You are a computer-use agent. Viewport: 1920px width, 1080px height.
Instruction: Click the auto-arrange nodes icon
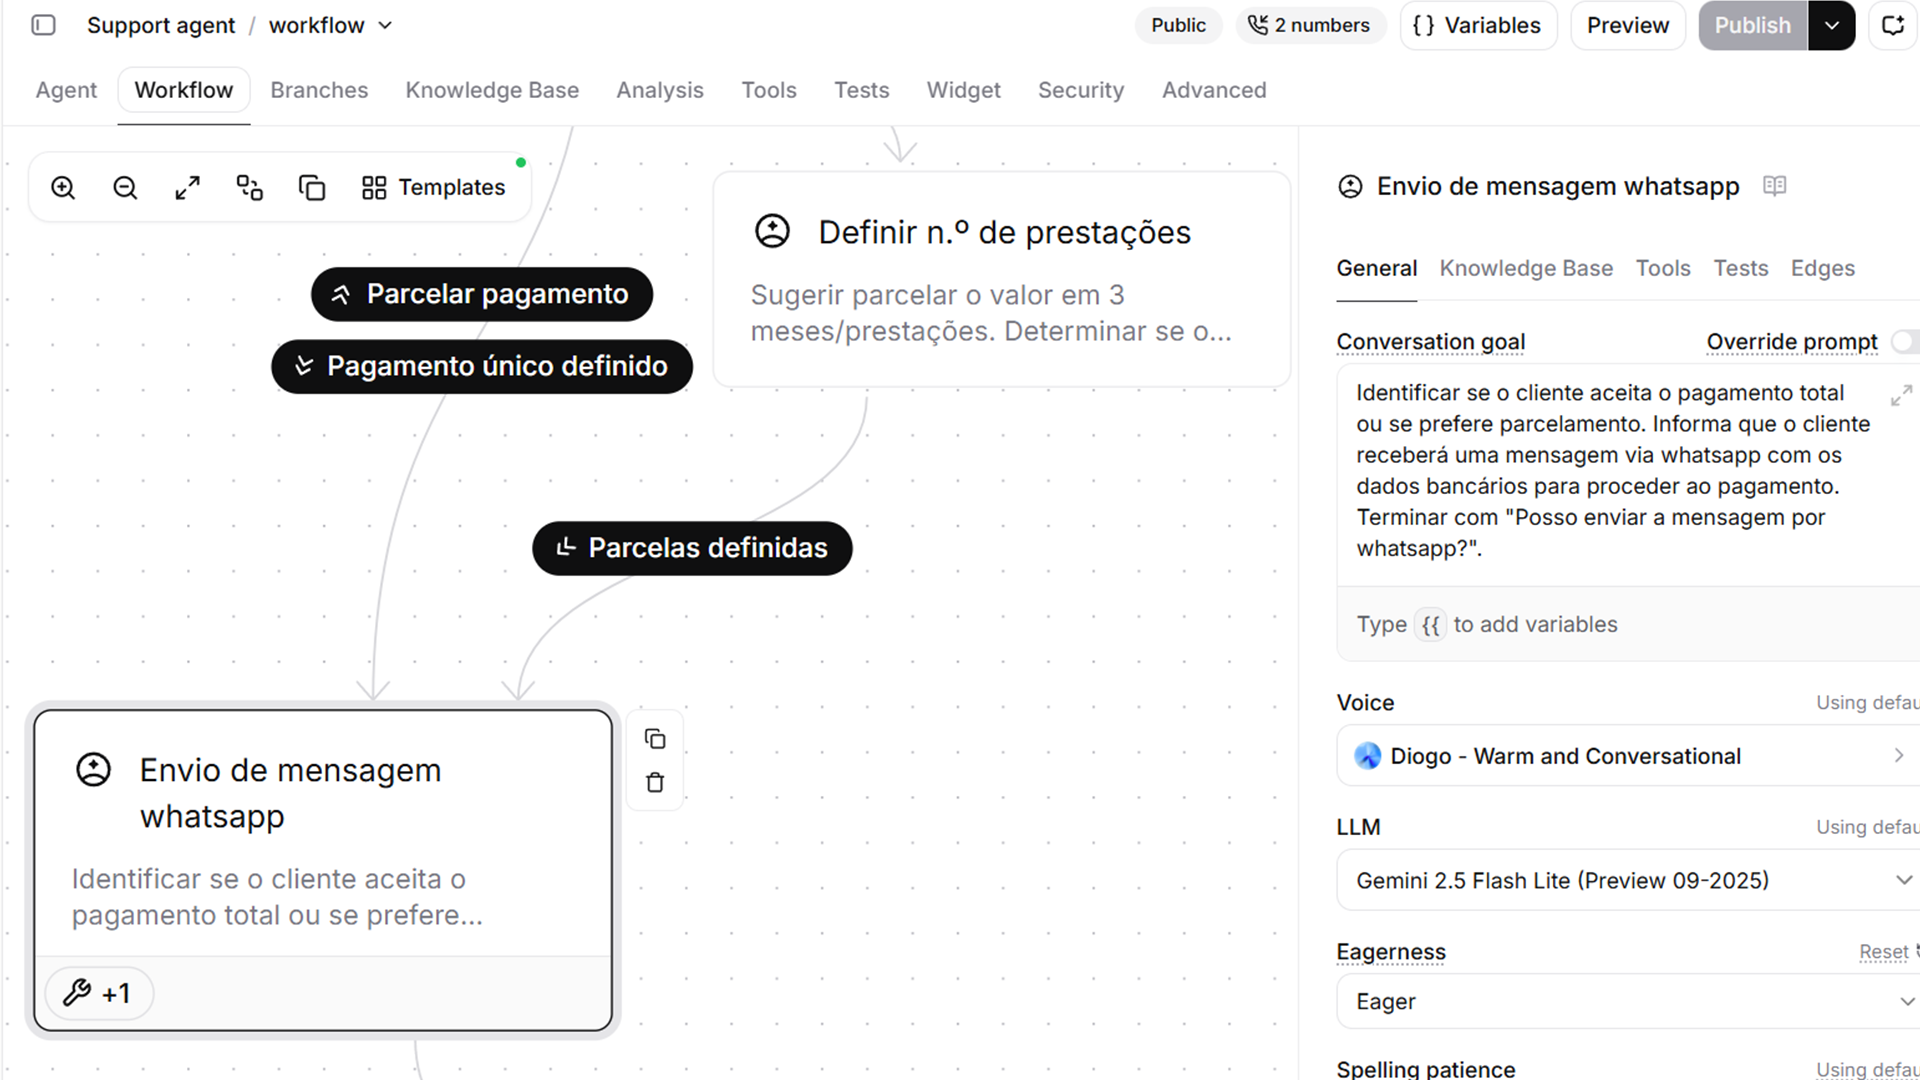[x=249, y=188]
